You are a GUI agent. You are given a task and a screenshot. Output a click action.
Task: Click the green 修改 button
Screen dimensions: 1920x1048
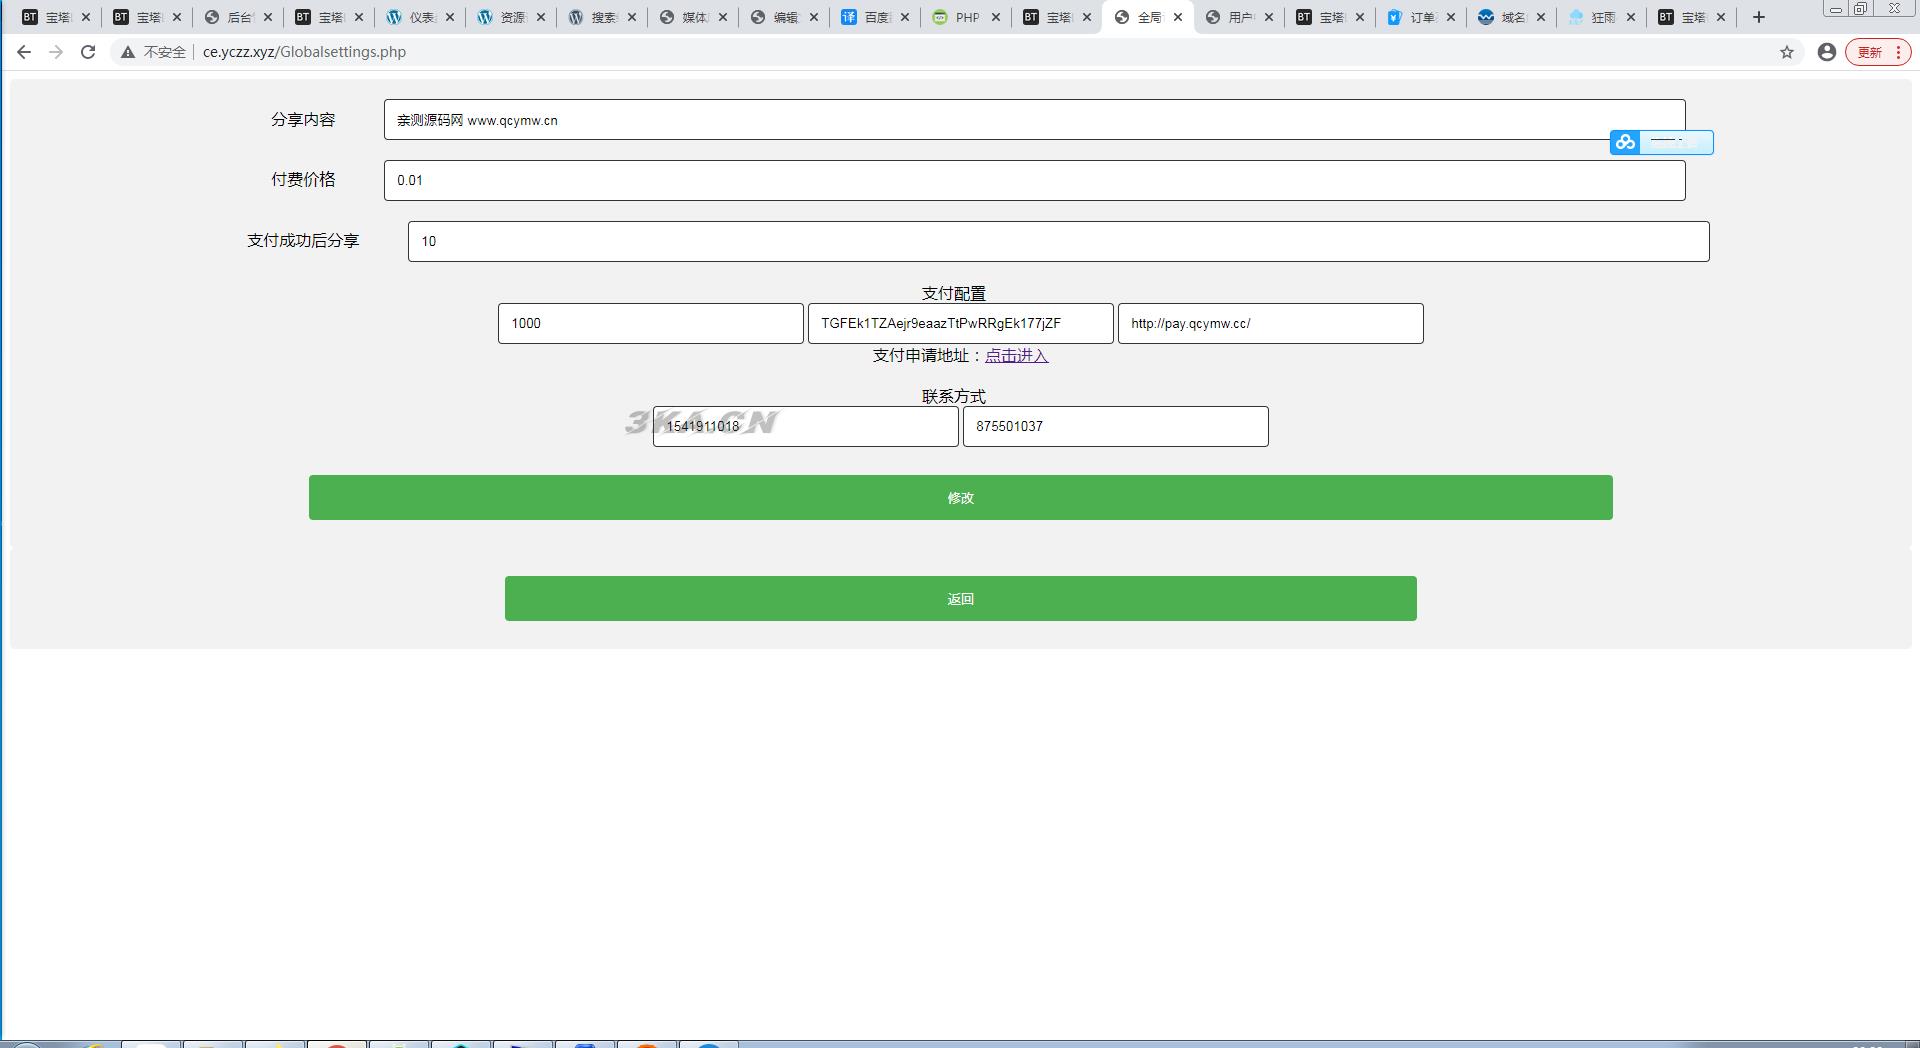point(960,497)
